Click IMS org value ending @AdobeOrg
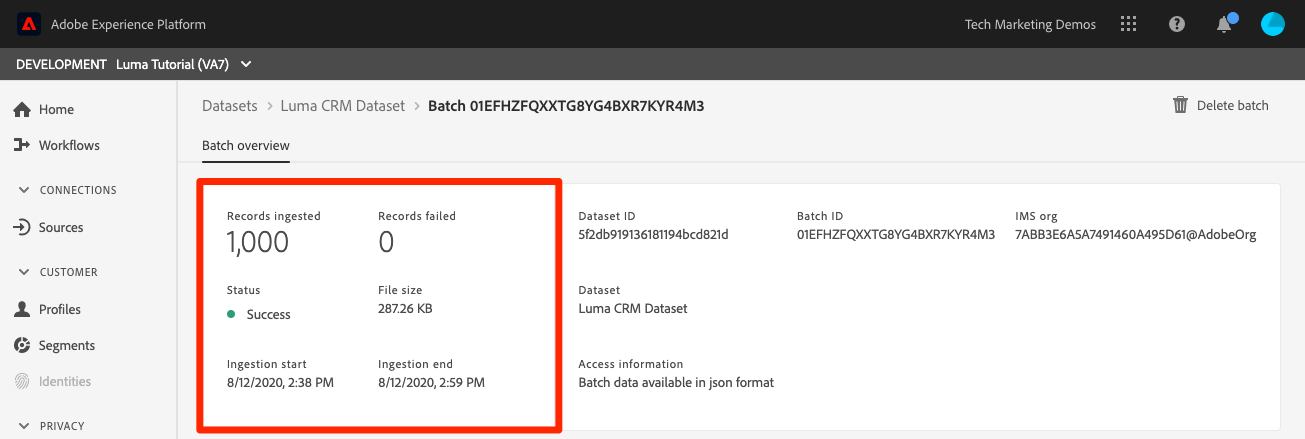1305x439 pixels. tap(1136, 235)
